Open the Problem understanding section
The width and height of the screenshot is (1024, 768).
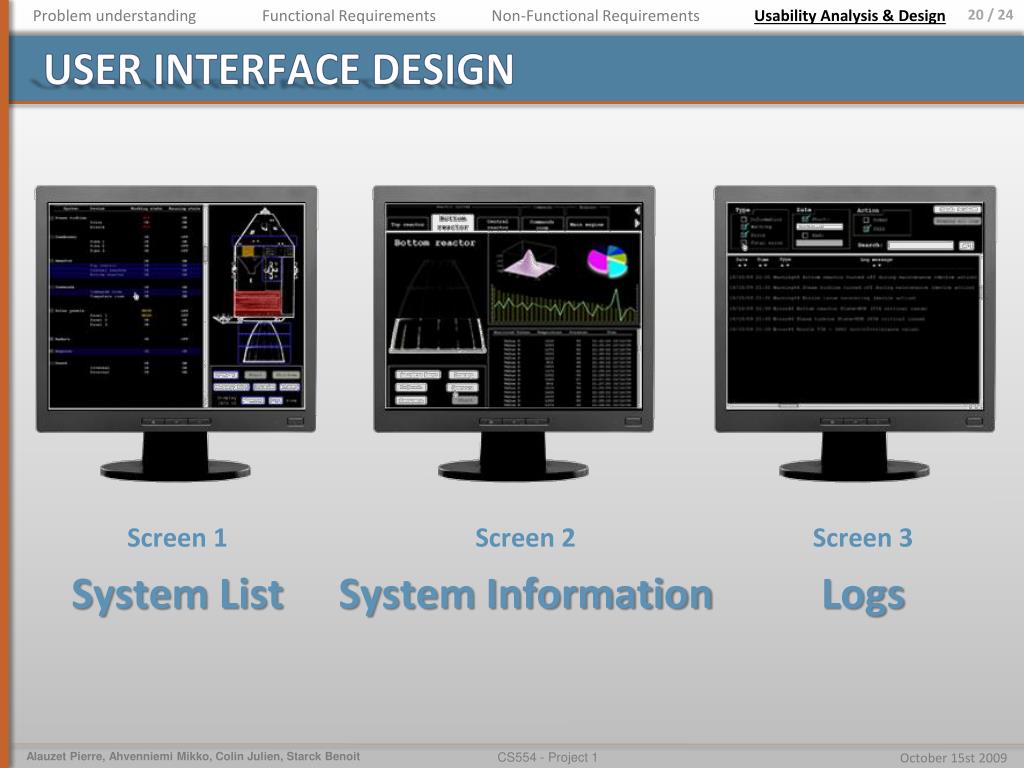point(114,16)
